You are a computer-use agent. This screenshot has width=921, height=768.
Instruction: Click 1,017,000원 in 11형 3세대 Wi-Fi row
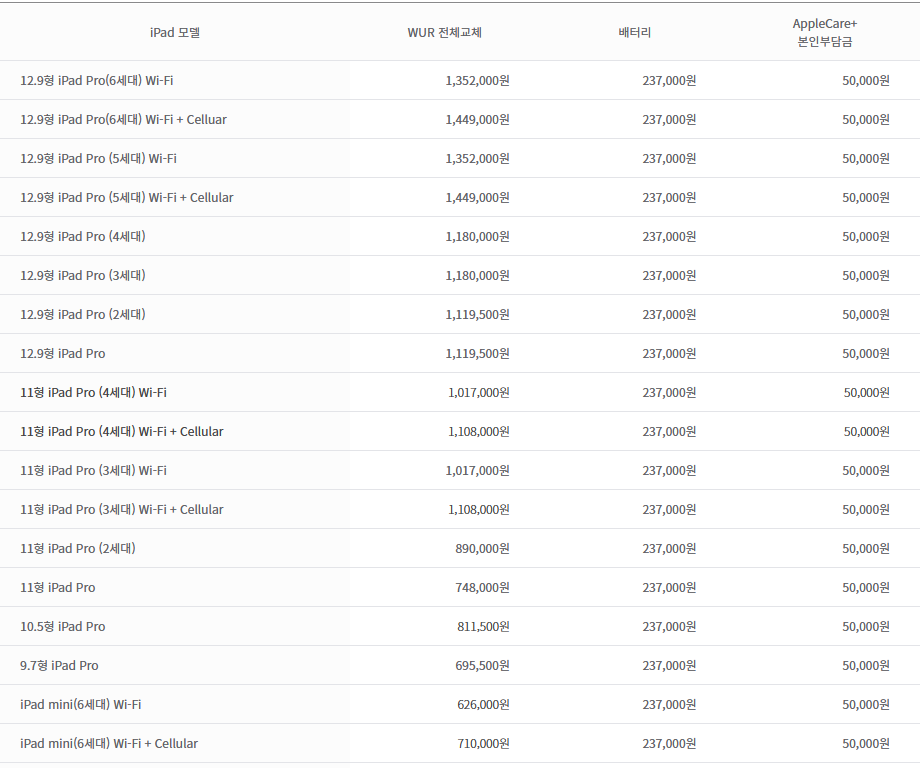[x=478, y=470]
